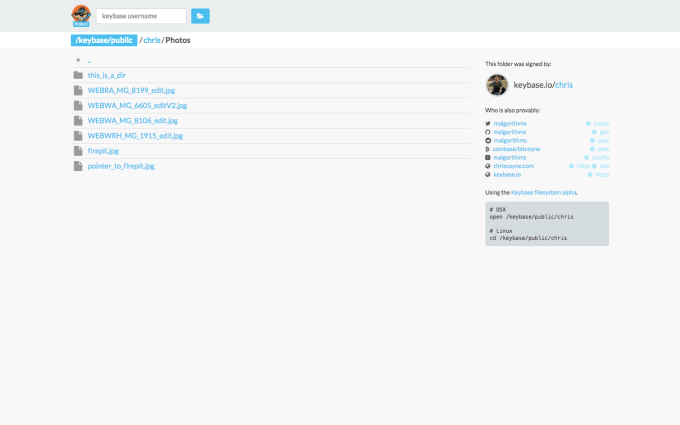Click file icon next to WEBWA_MG_6605_editV2.jpg
This screenshot has width=680, height=425.
point(78,105)
